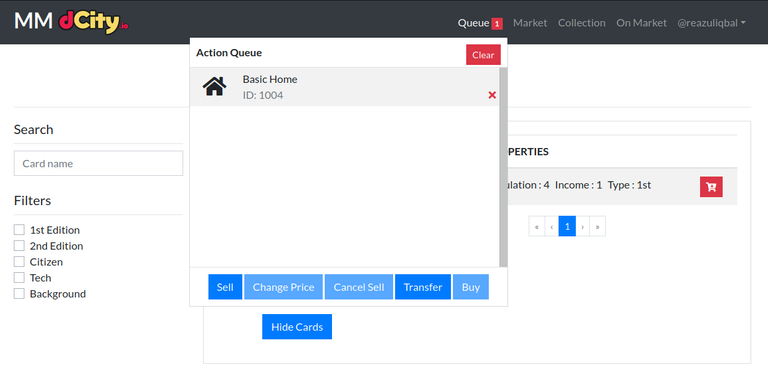Focus the Card name search field

click(x=98, y=164)
